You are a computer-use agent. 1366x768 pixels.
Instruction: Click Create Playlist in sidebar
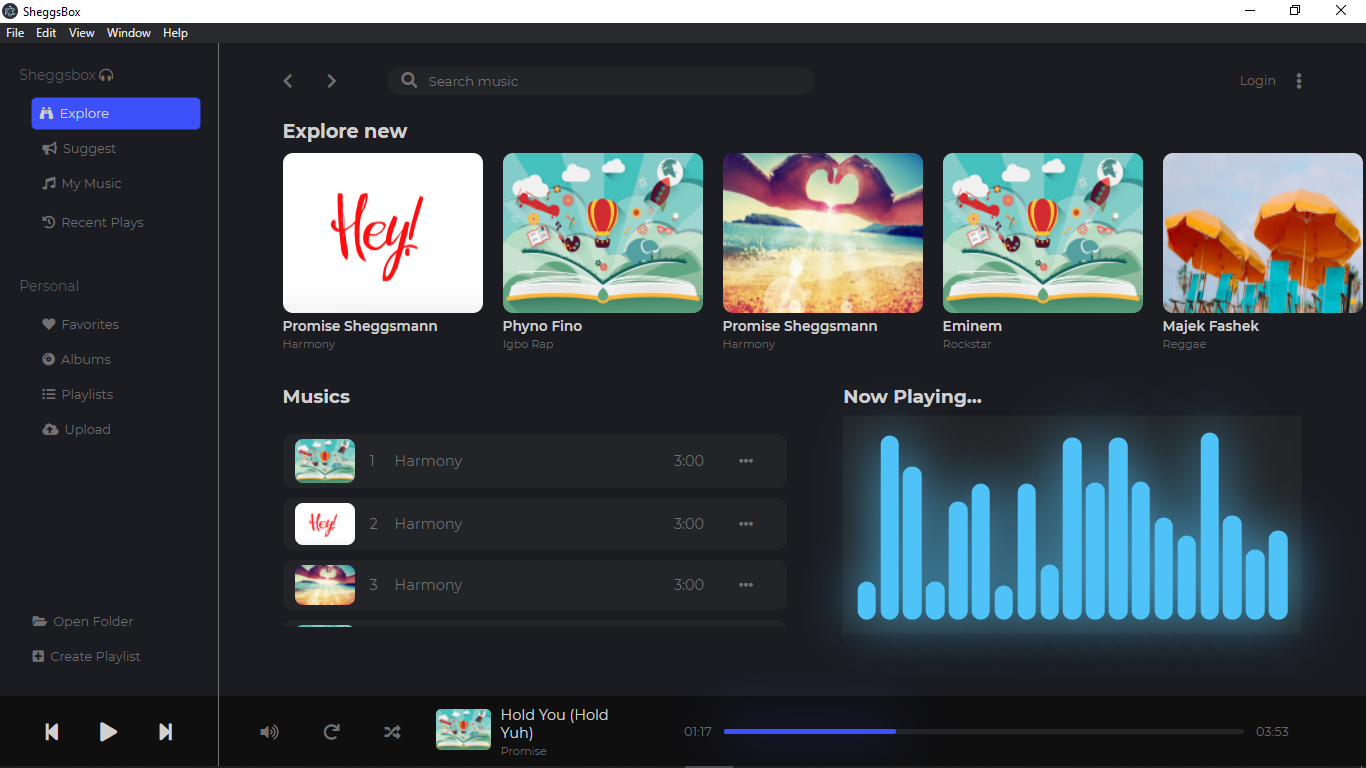86,656
